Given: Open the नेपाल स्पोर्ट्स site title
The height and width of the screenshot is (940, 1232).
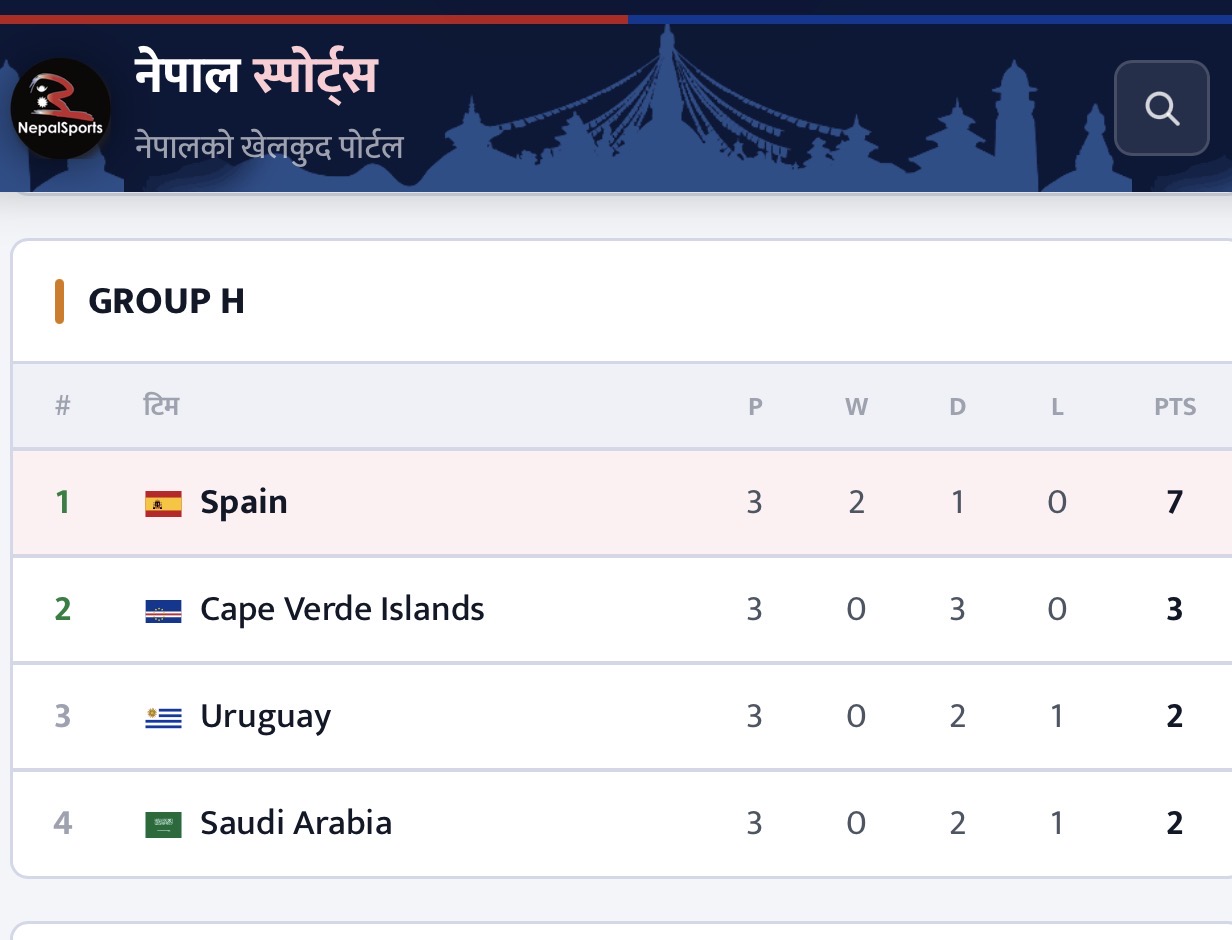Looking at the screenshot, I should coord(256,77).
